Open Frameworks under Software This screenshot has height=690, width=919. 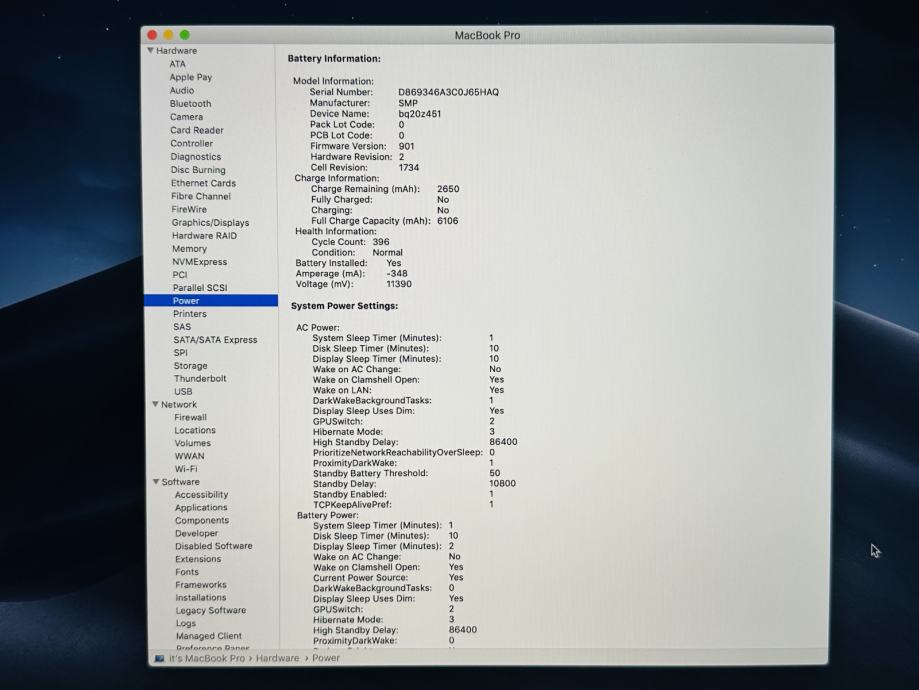tap(200, 584)
